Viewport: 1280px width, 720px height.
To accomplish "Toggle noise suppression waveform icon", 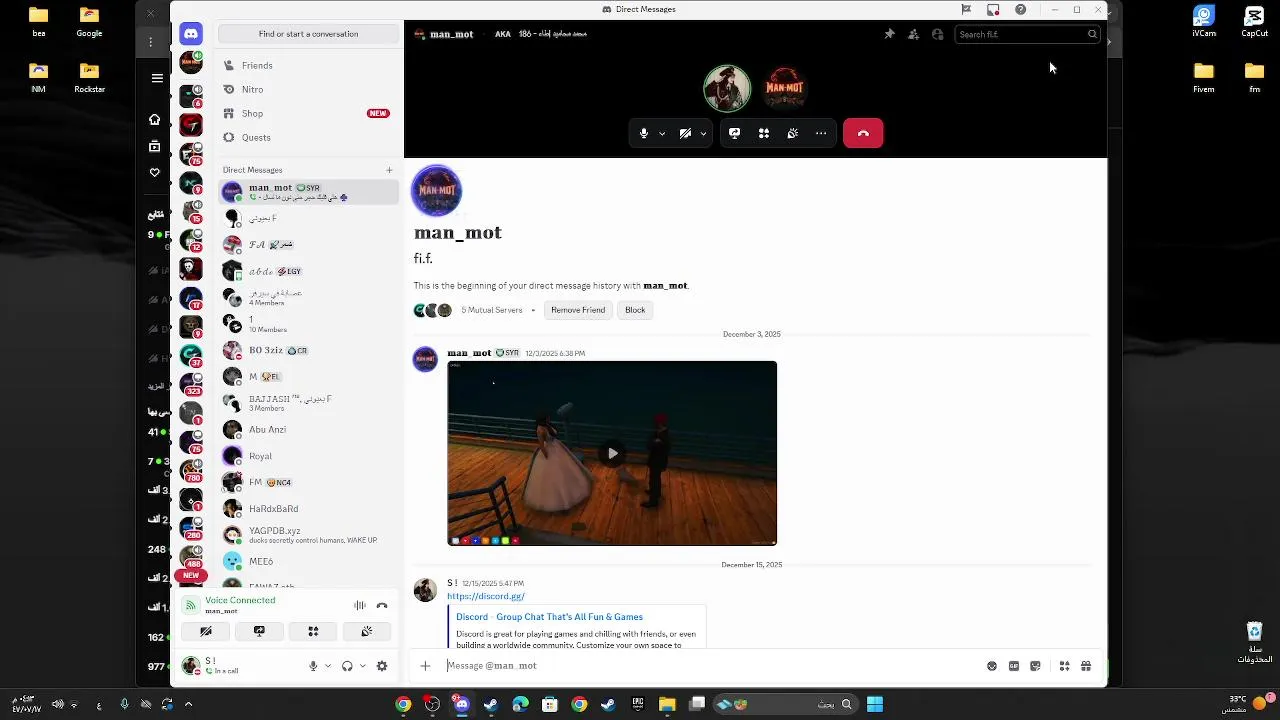I will pyautogui.click(x=360, y=605).
